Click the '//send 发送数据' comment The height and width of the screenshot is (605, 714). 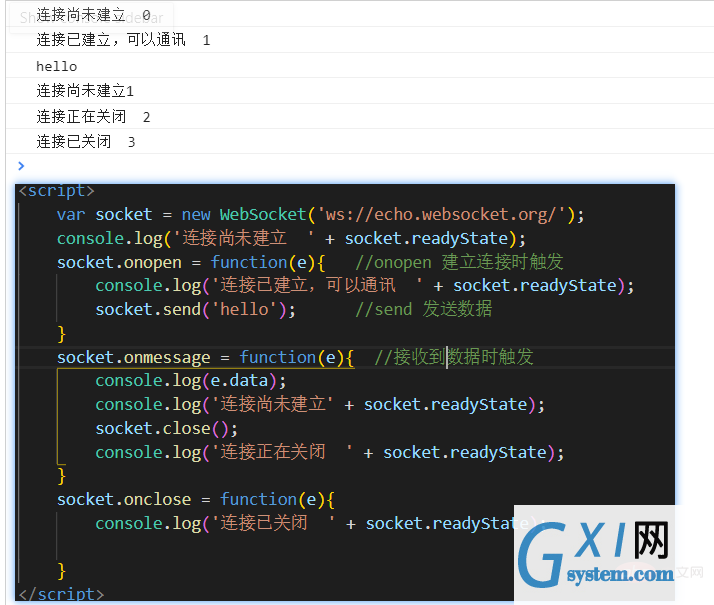pos(423,309)
